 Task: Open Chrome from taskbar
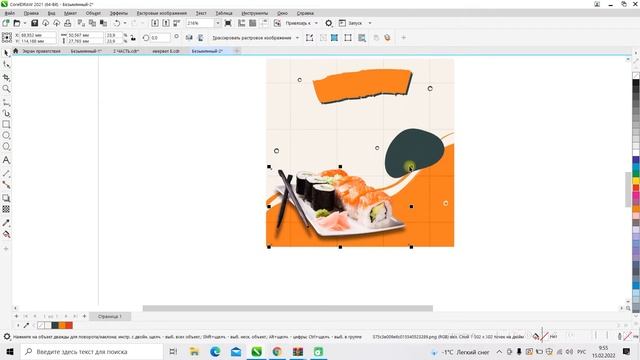tap(277, 351)
